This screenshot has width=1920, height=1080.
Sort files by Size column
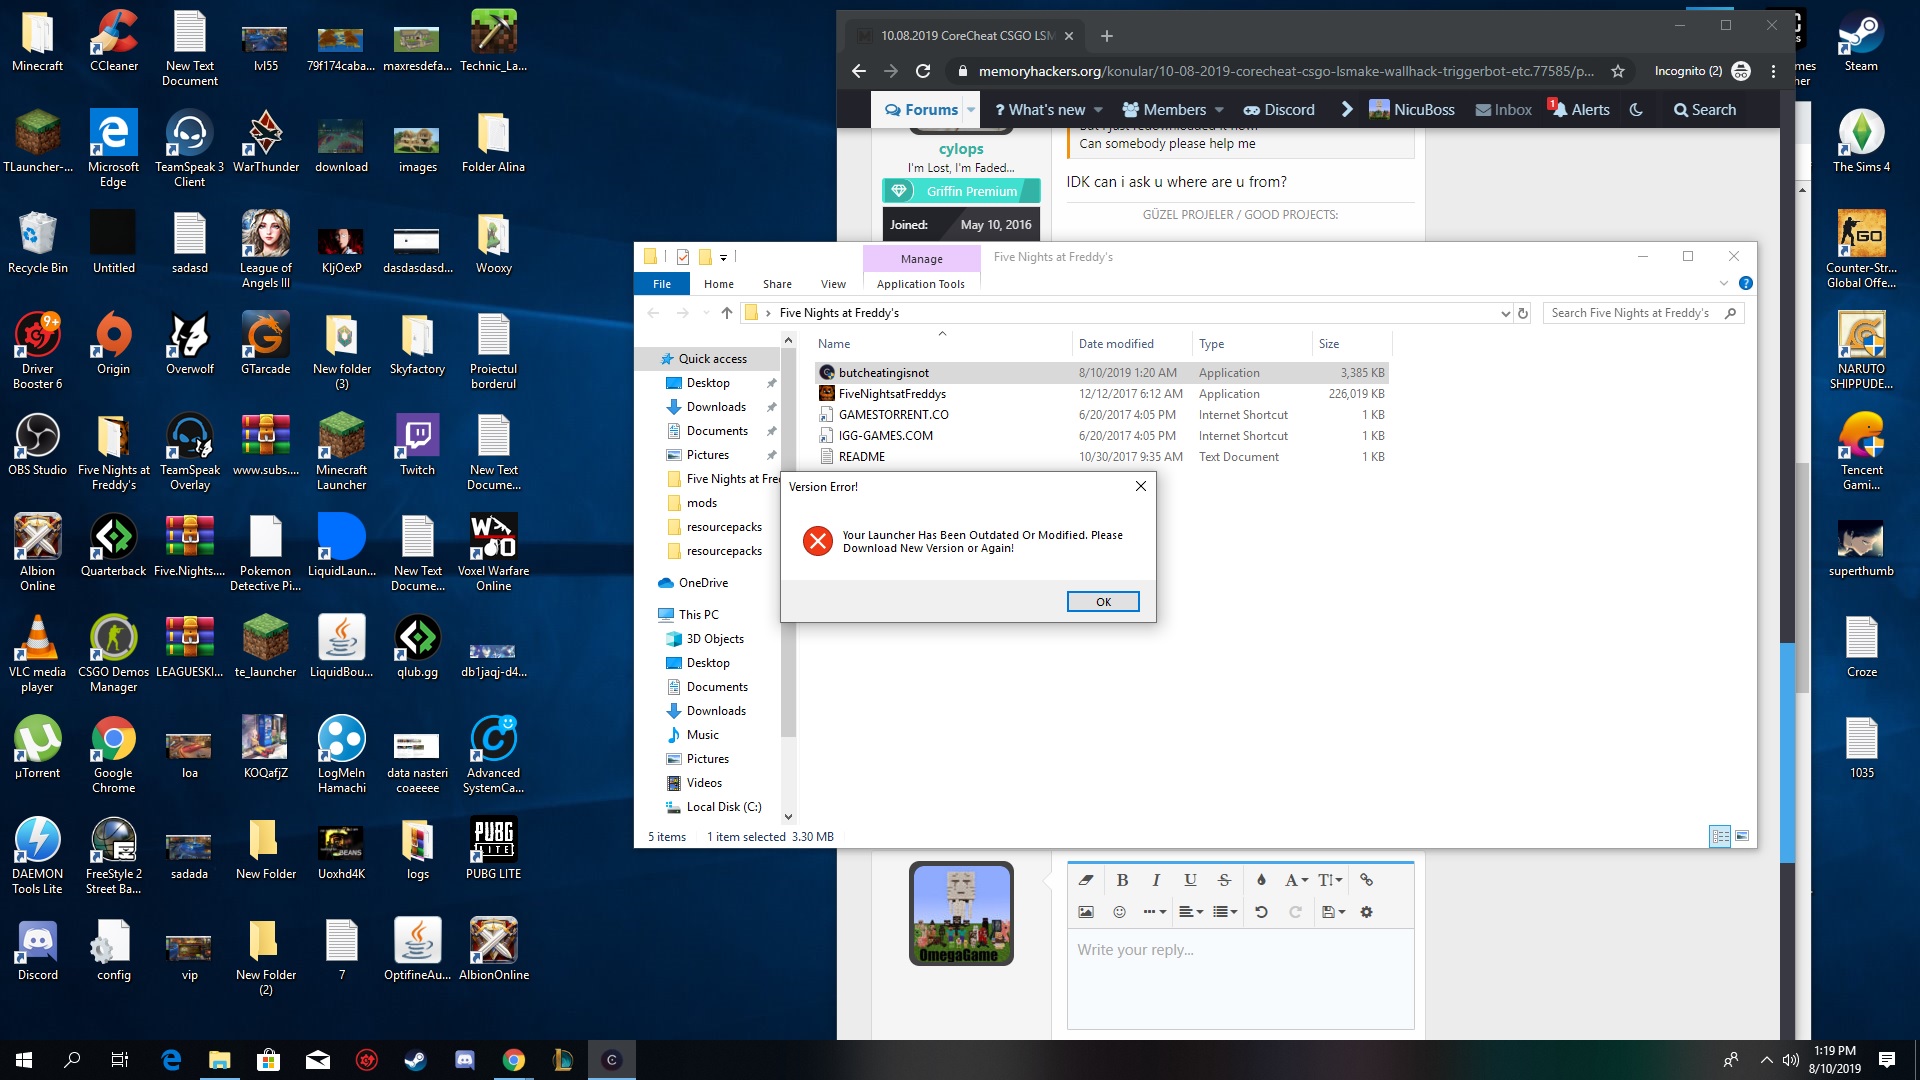click(x=1351, y=344)
